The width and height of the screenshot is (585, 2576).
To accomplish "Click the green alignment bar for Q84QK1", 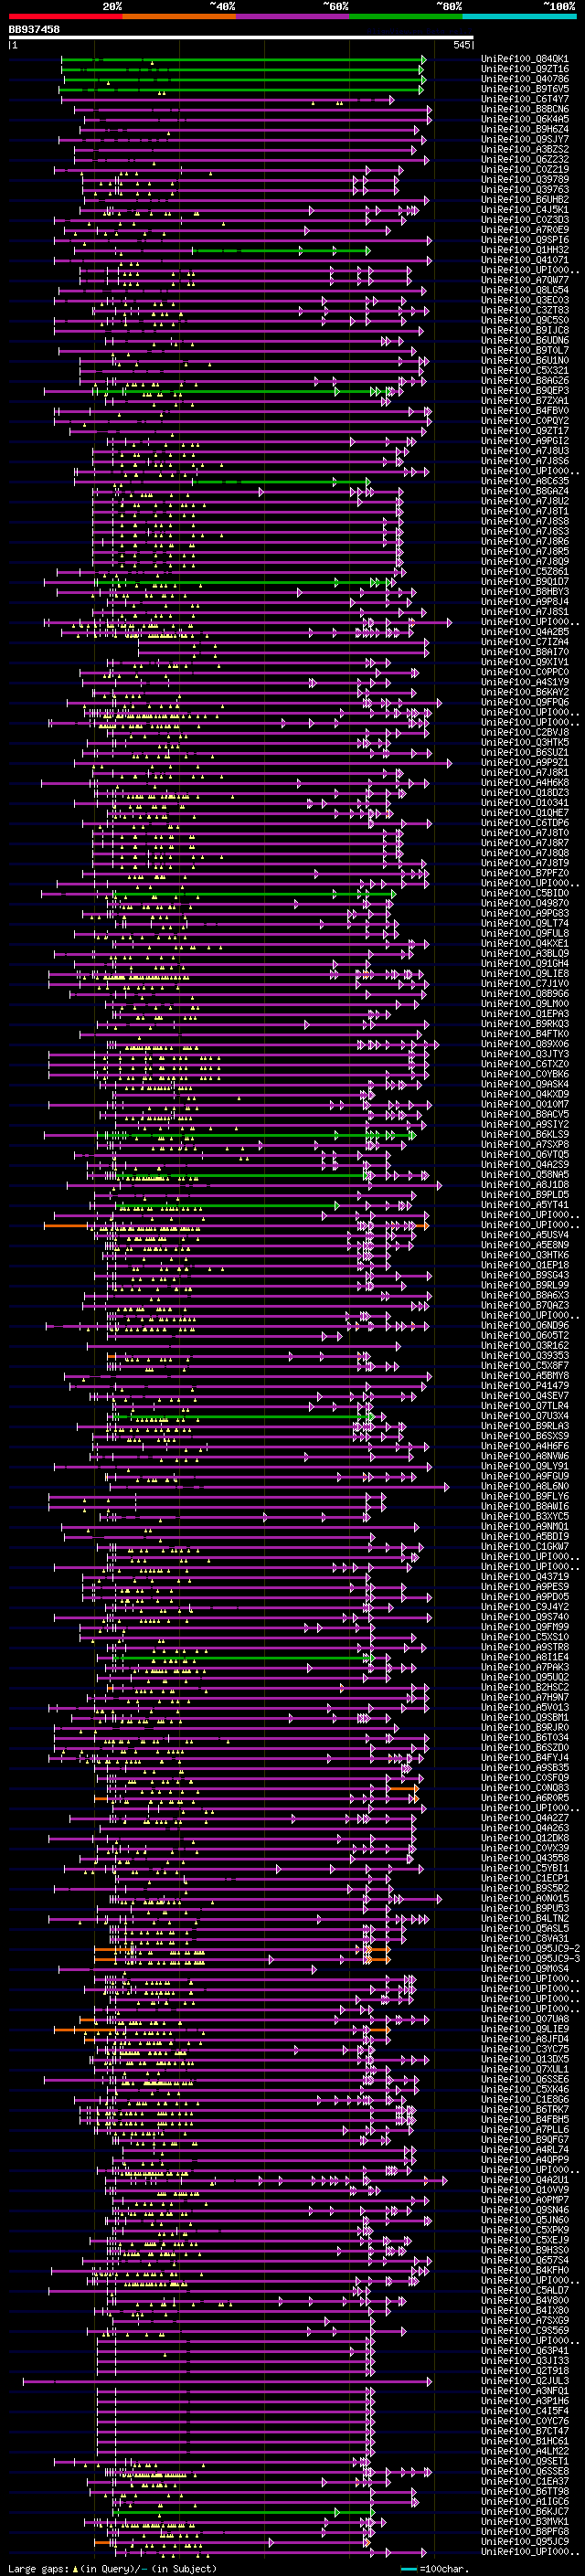I will 243,59.
